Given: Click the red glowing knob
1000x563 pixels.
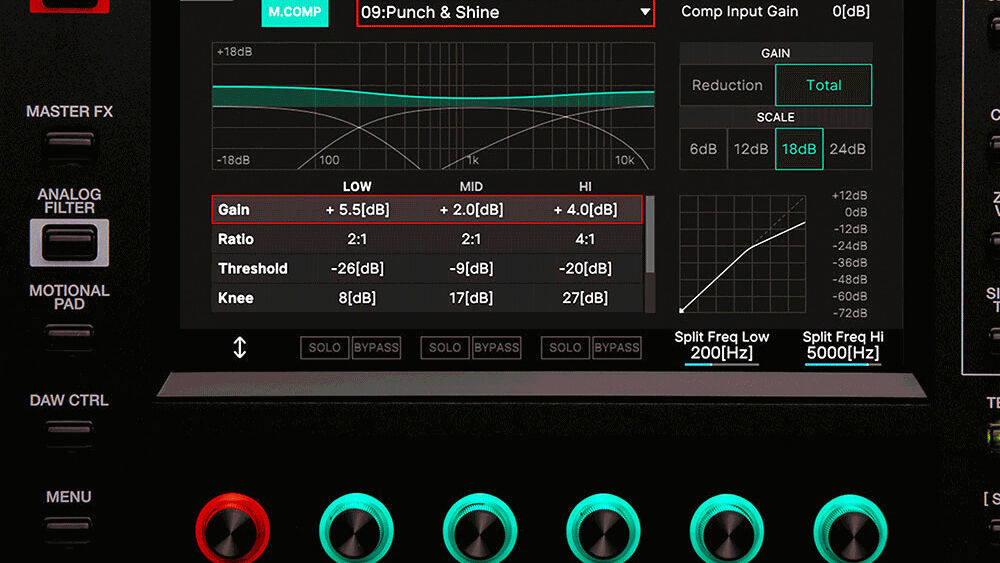Looking at the screenshot, I should (x=233, y=529).
